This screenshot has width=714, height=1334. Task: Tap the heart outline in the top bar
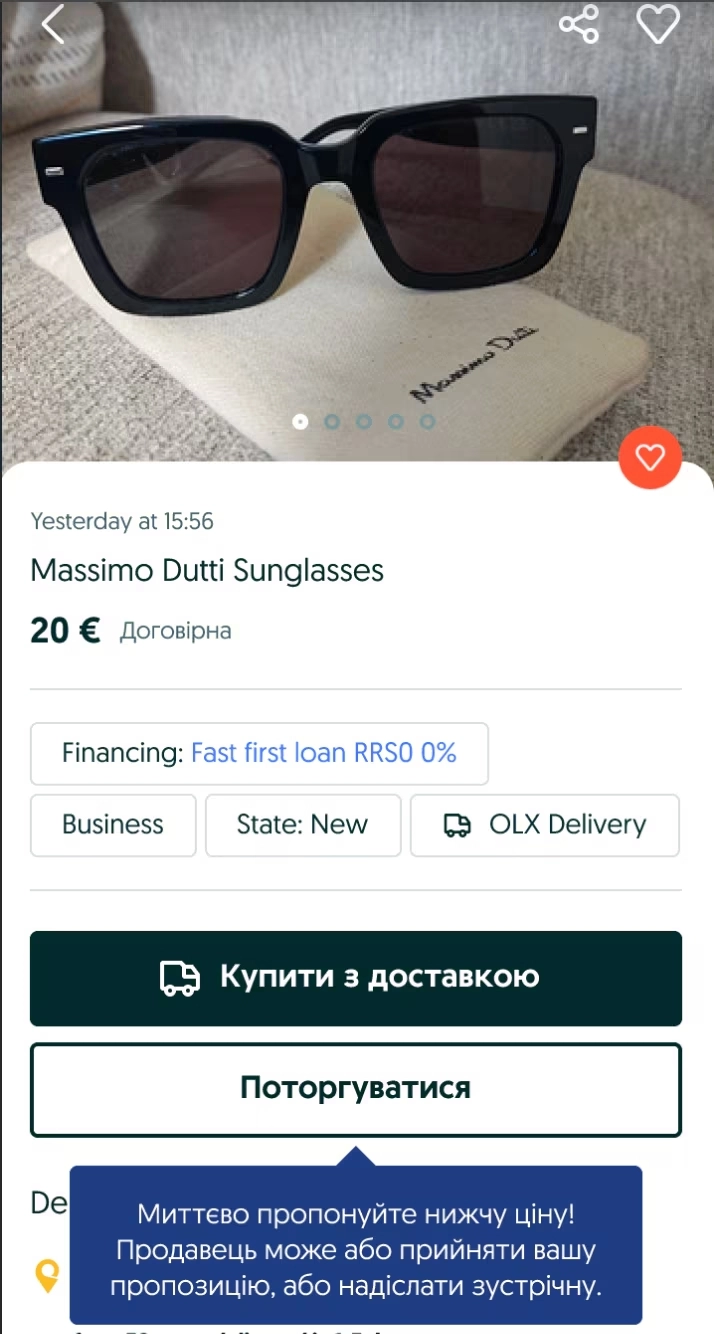(659, 25)
